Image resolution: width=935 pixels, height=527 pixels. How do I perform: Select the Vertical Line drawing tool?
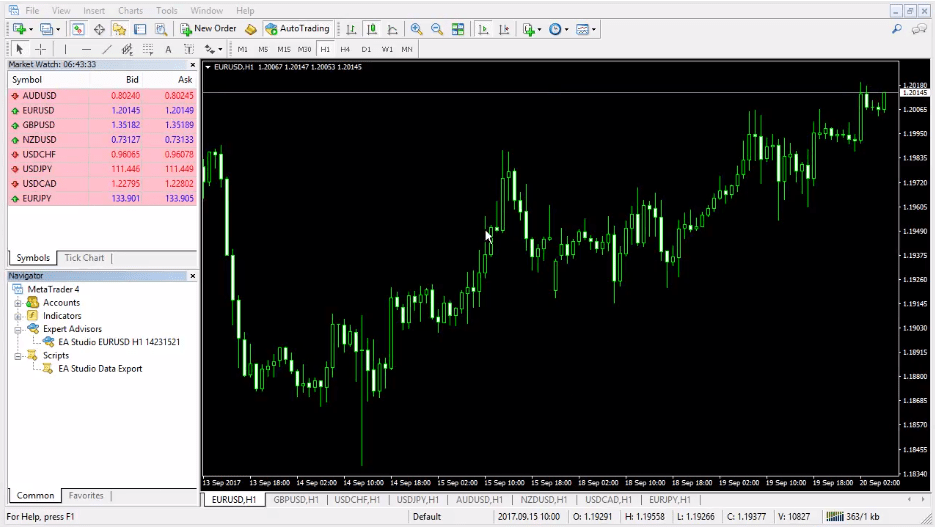65,49
